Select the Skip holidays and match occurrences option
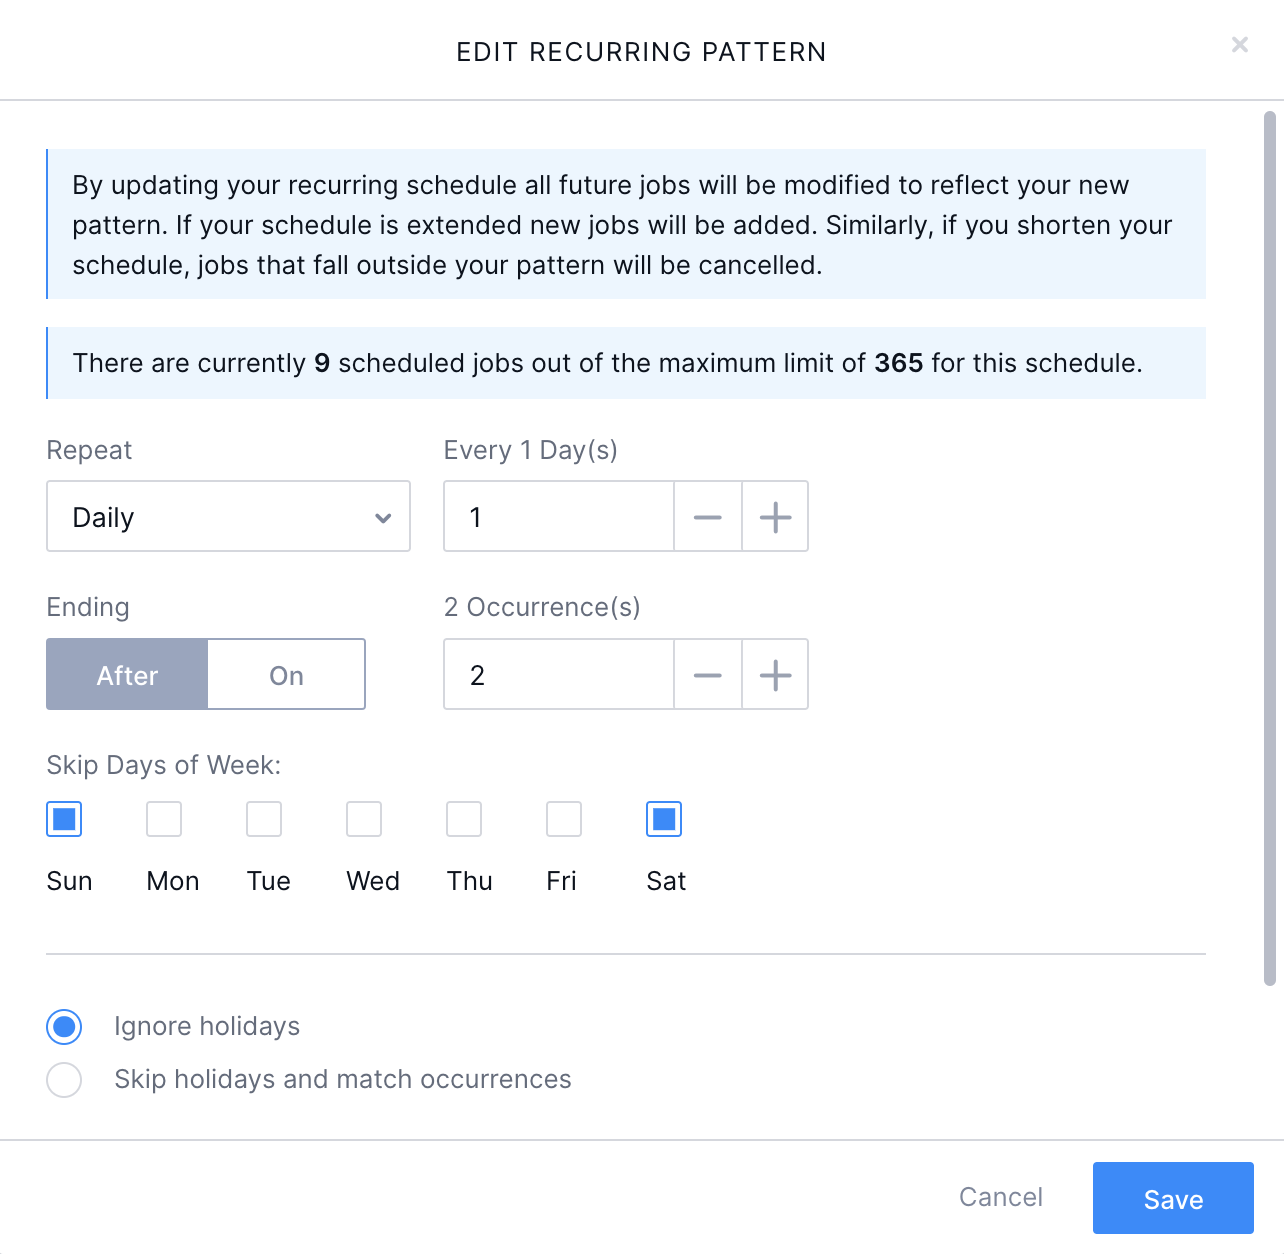This screenshot has height=1254, width=1284. pyautogui.click(x=64, y=1079)
